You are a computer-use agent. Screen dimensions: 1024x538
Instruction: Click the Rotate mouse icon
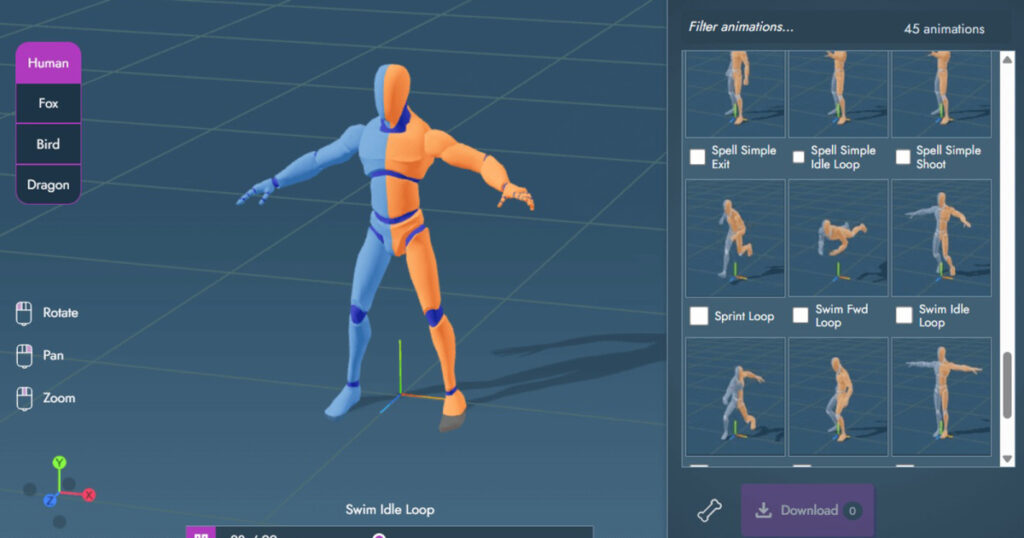(24, 313)
